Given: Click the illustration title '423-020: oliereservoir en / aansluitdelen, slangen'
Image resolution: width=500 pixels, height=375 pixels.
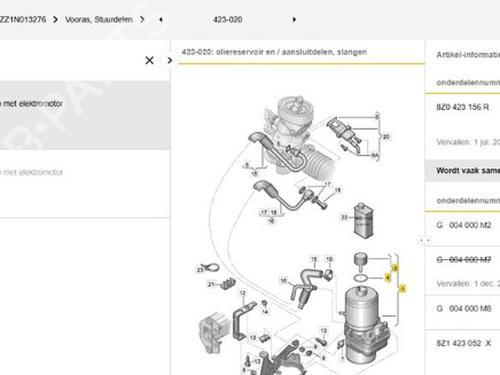Looking at the screenshot, I should pyautogui.click(x=274, y=52).
